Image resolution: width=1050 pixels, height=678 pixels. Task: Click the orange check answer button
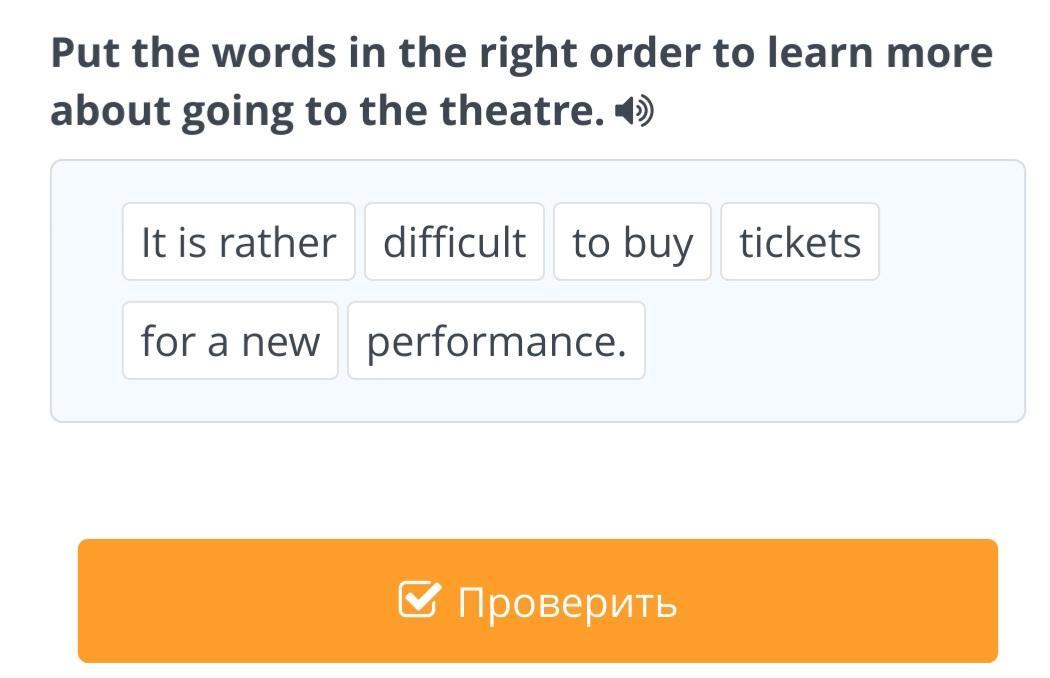click(x=538, y=601)
